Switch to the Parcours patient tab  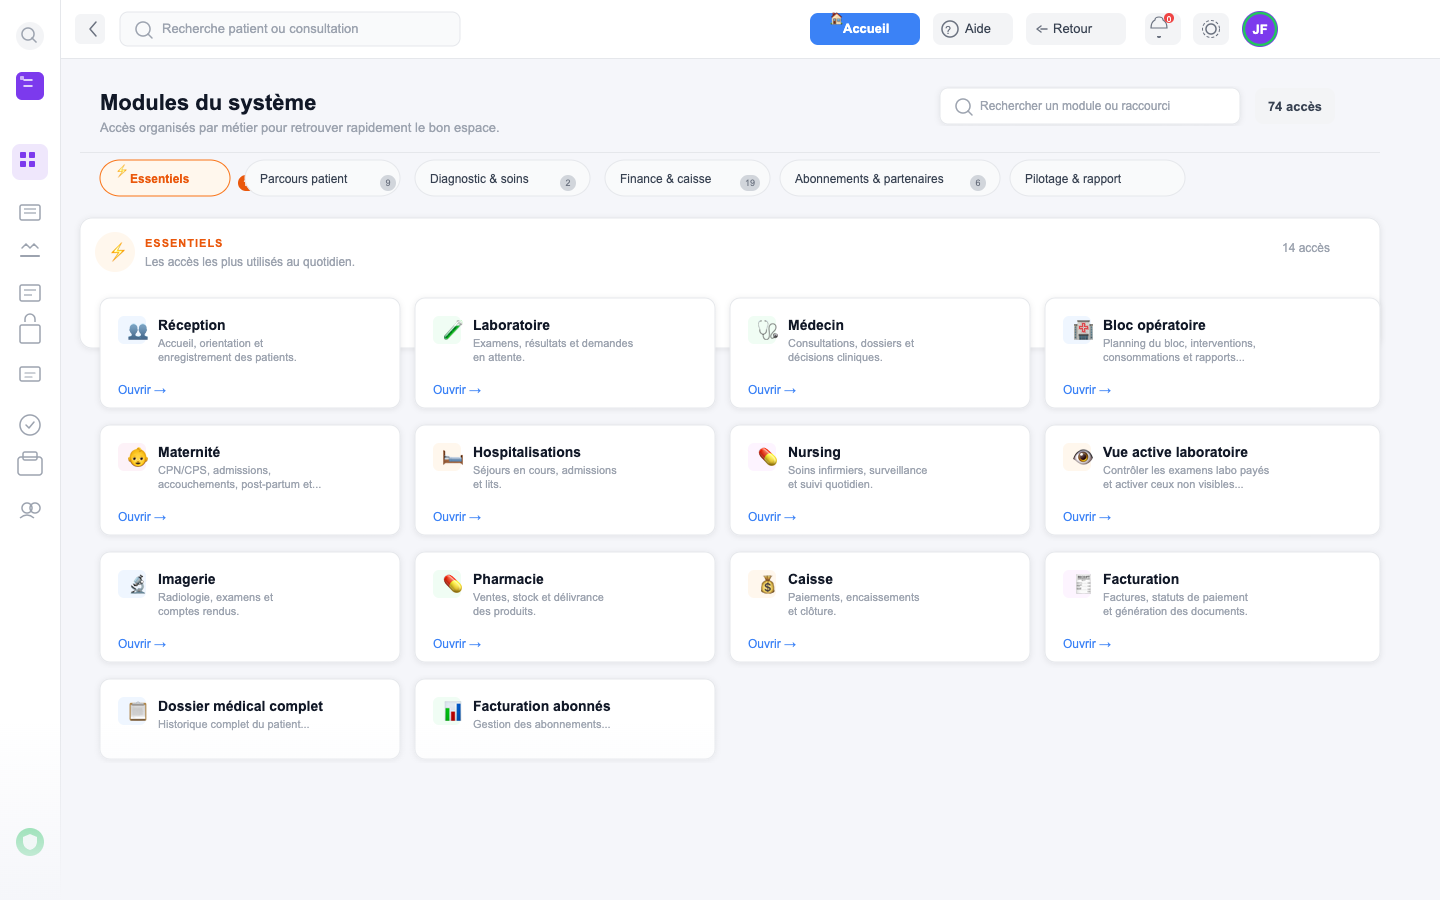322,178
